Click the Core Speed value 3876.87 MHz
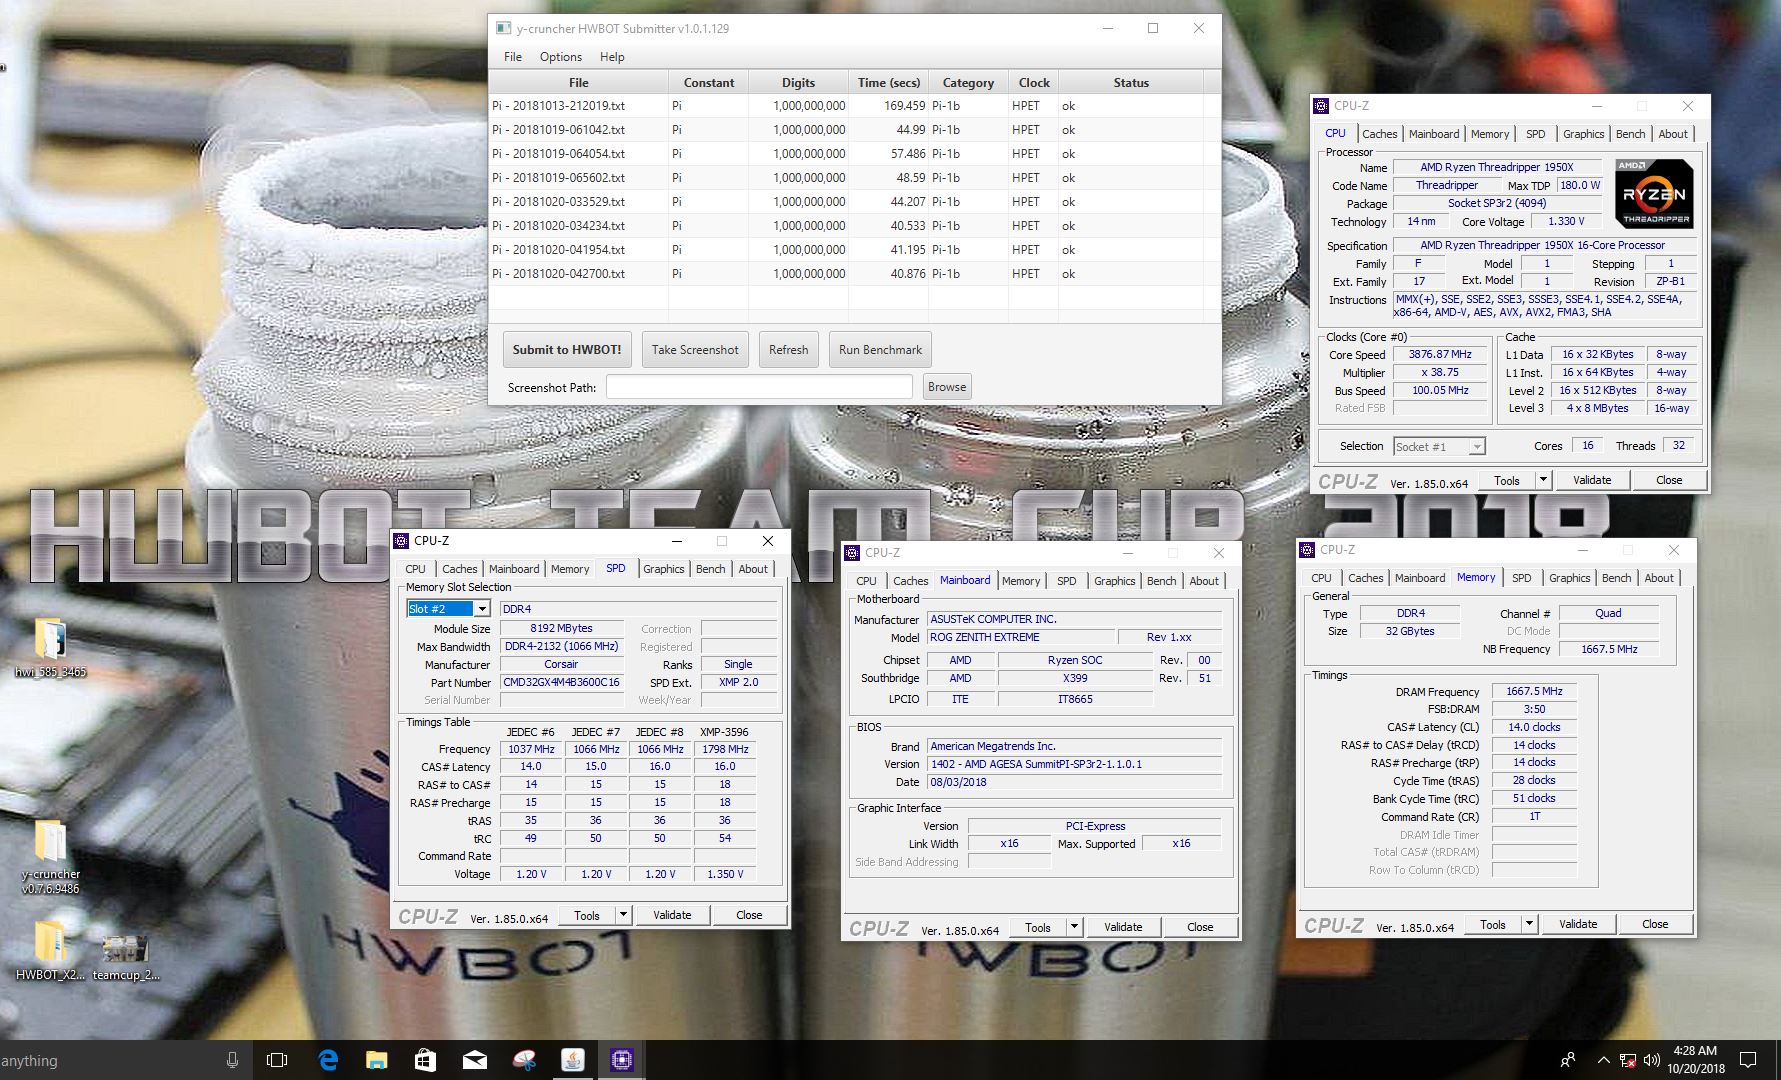Viewport: 1781px width, 1080px height. (1440, 355)
